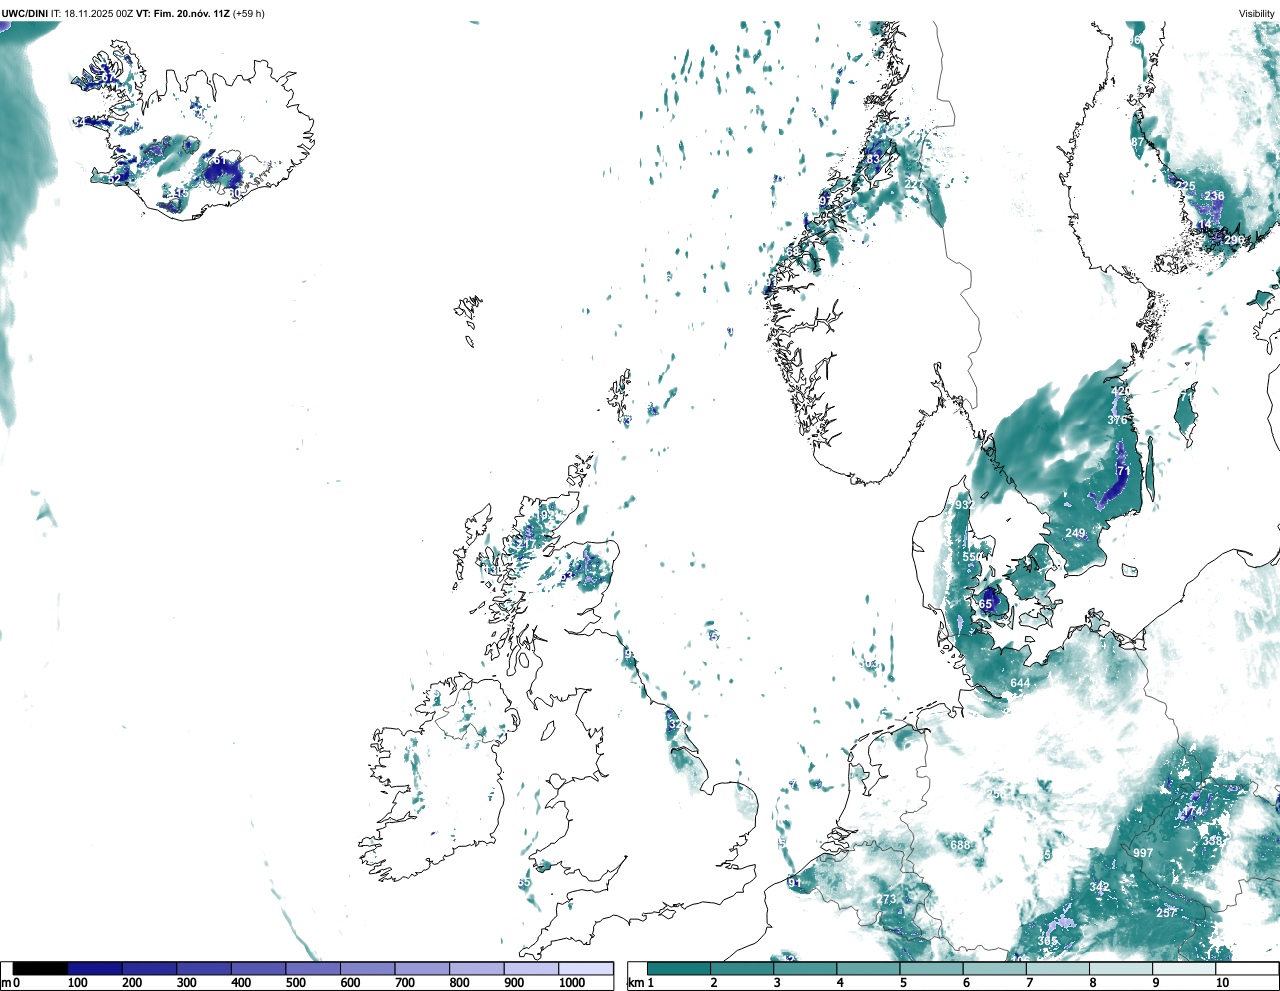Pick the 800–900 m legend color block

[477, 968]
